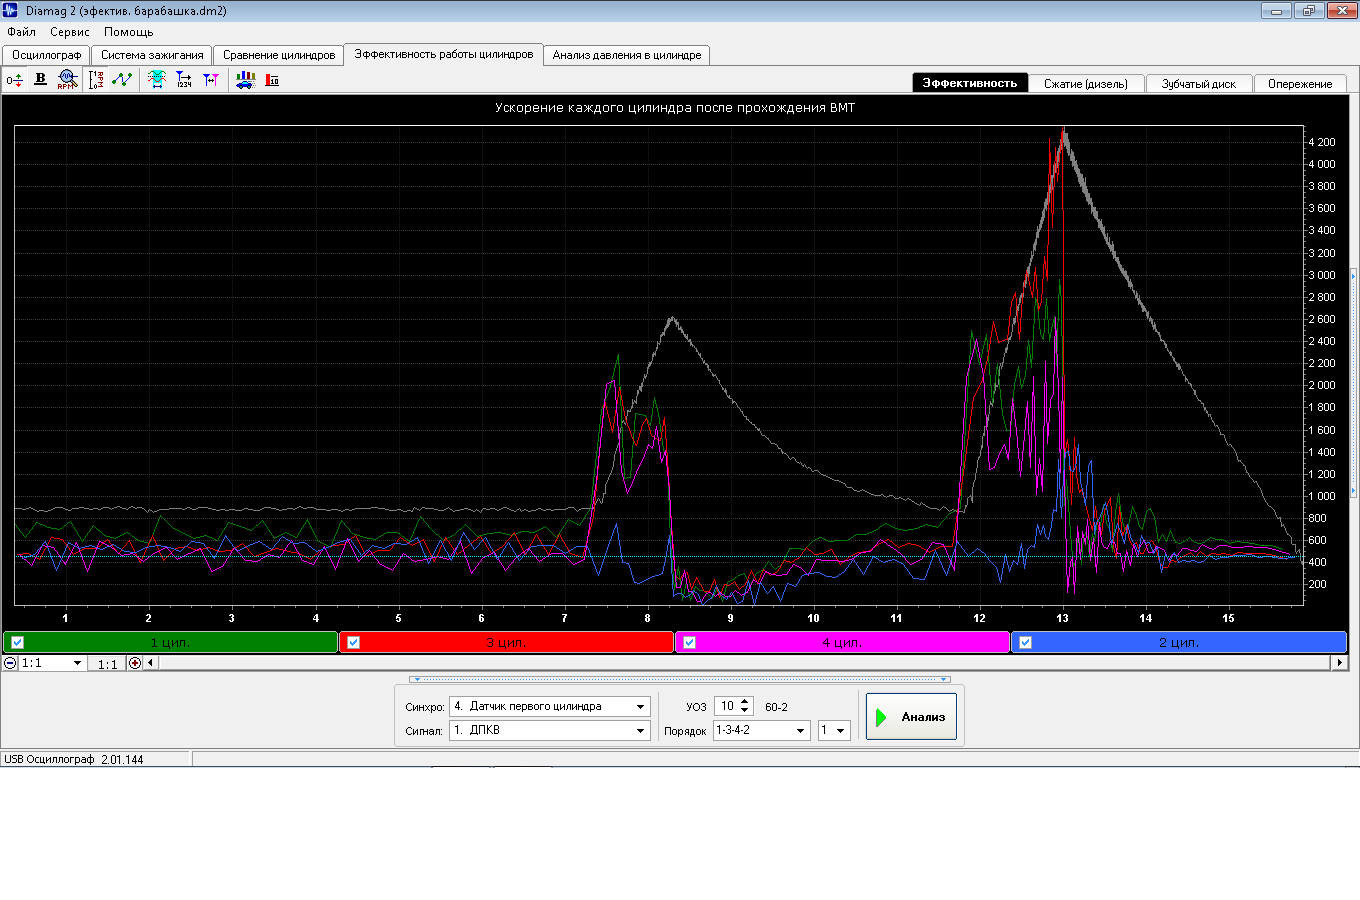Open the Помощь menu
The height and width of the screenshot is (900, 1360).
click(x=128, y=32)
